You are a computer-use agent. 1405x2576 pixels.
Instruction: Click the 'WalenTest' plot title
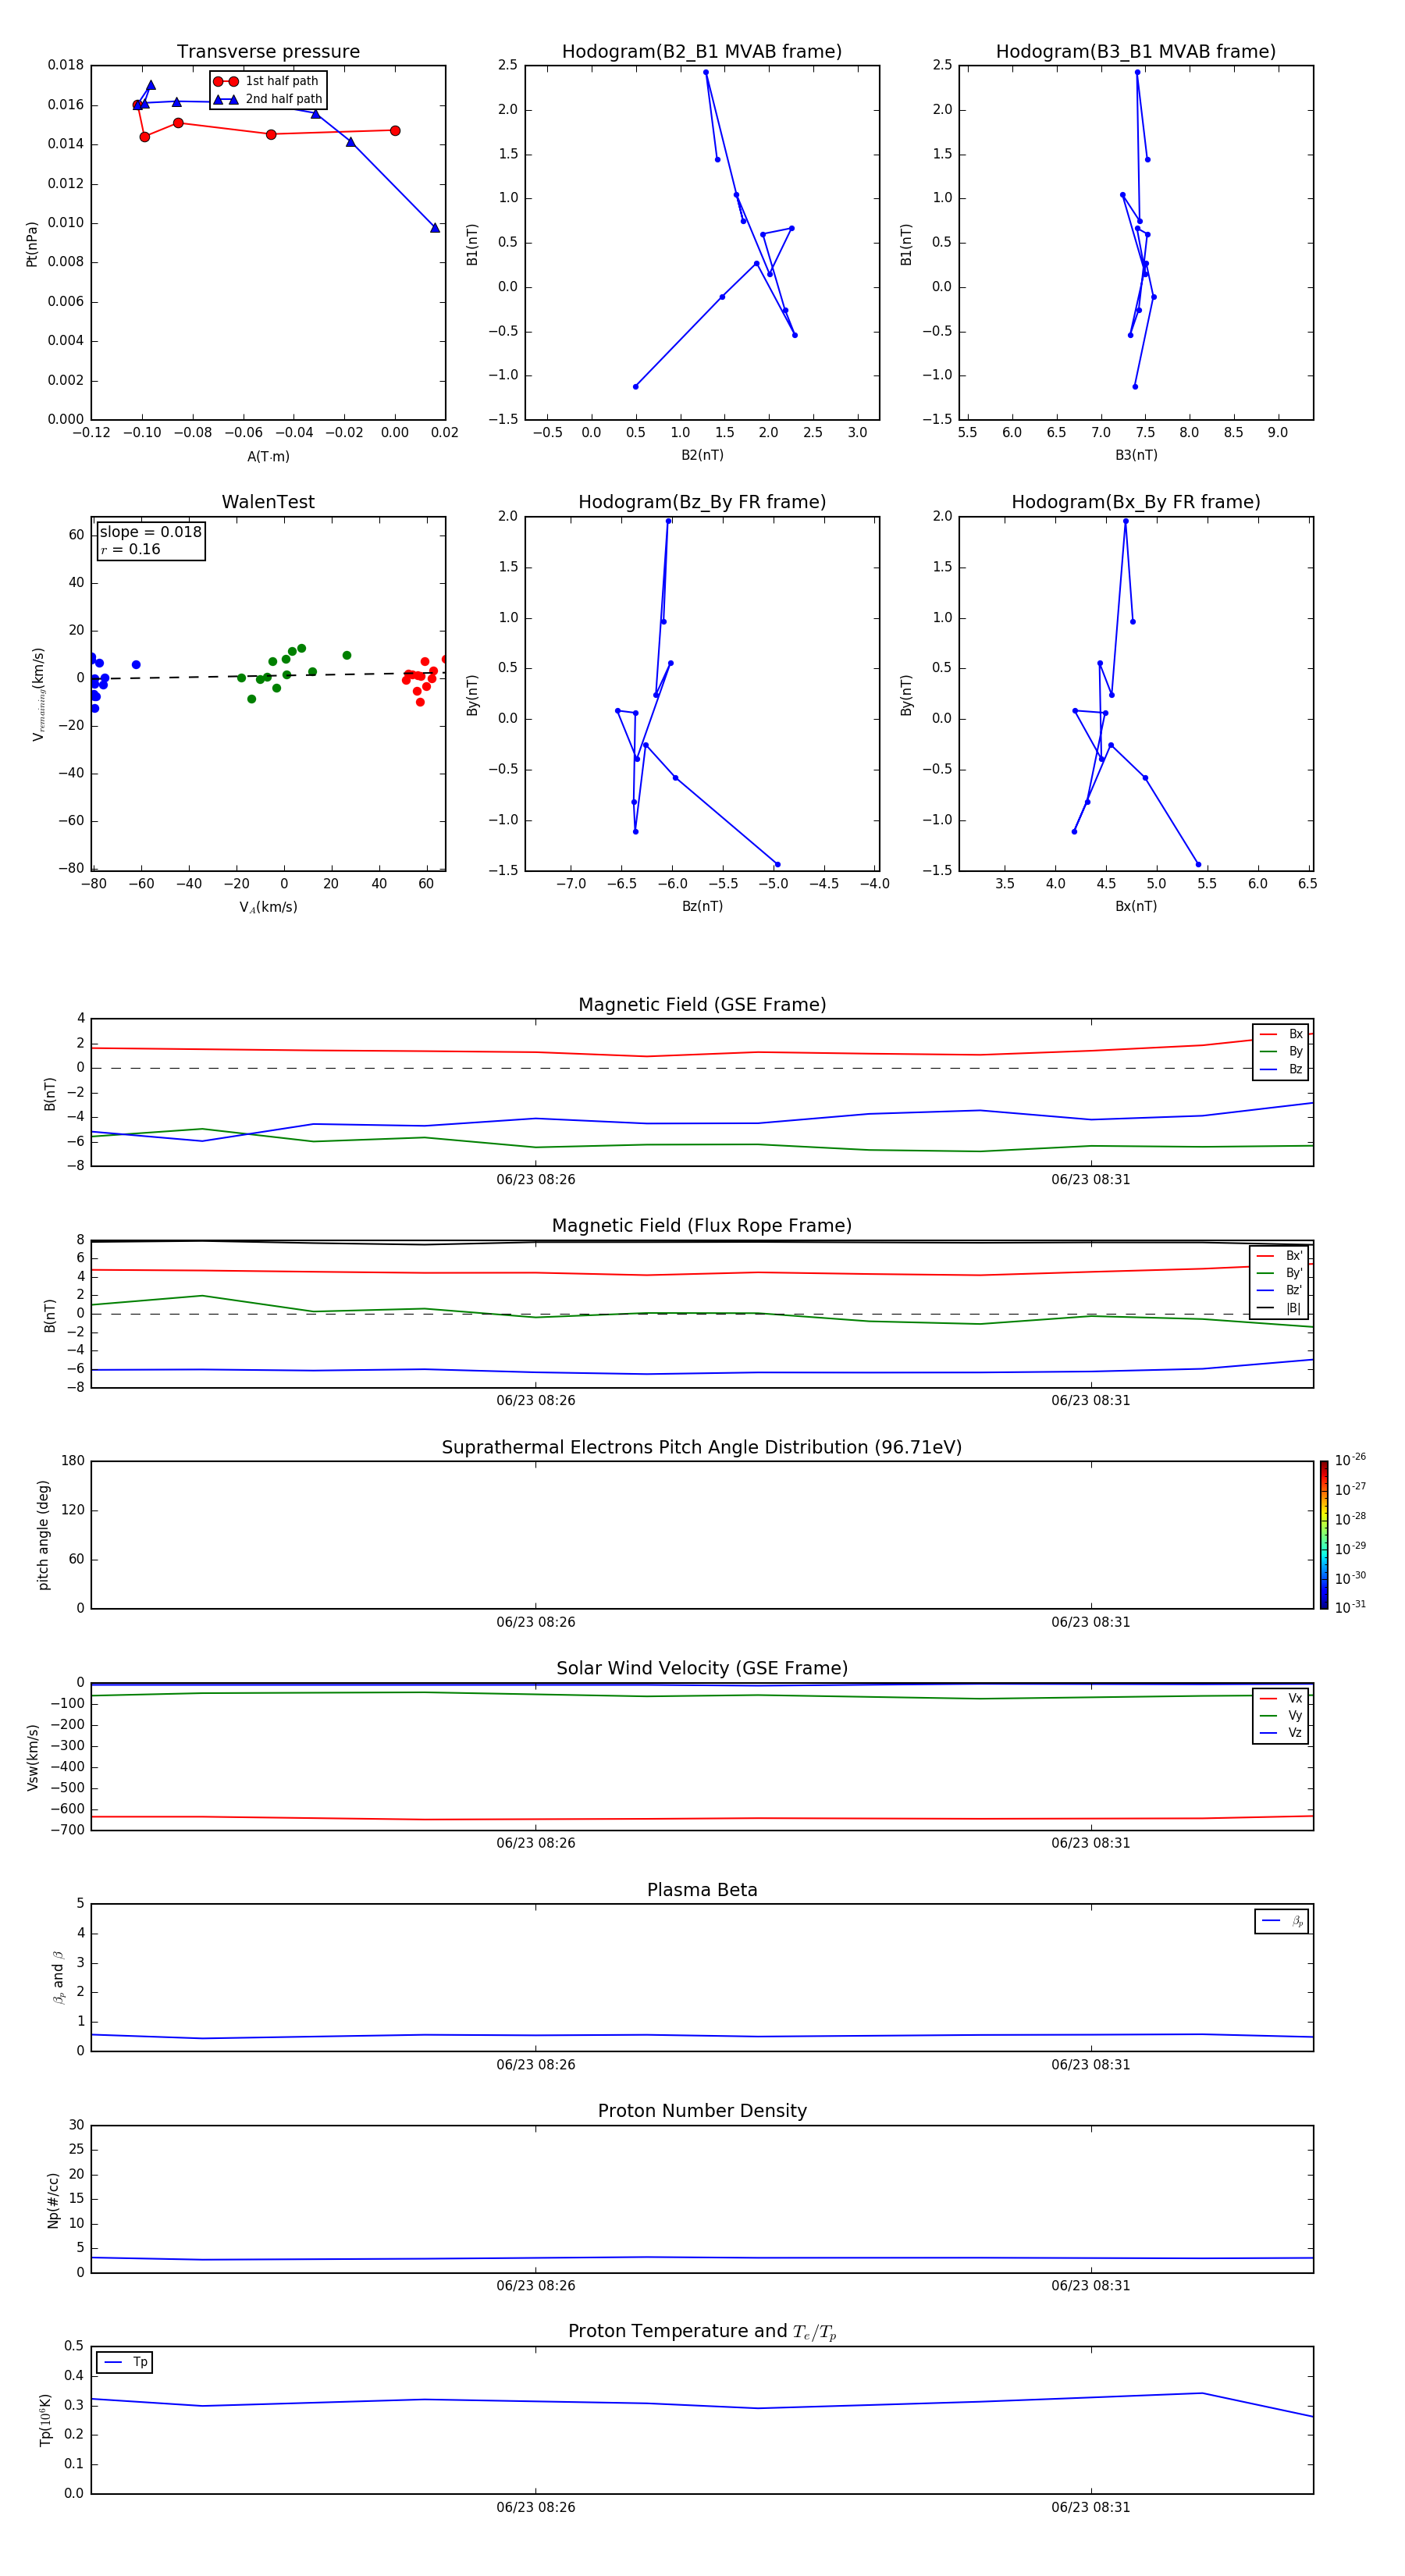pyautogui.click(x=268, y=502)
